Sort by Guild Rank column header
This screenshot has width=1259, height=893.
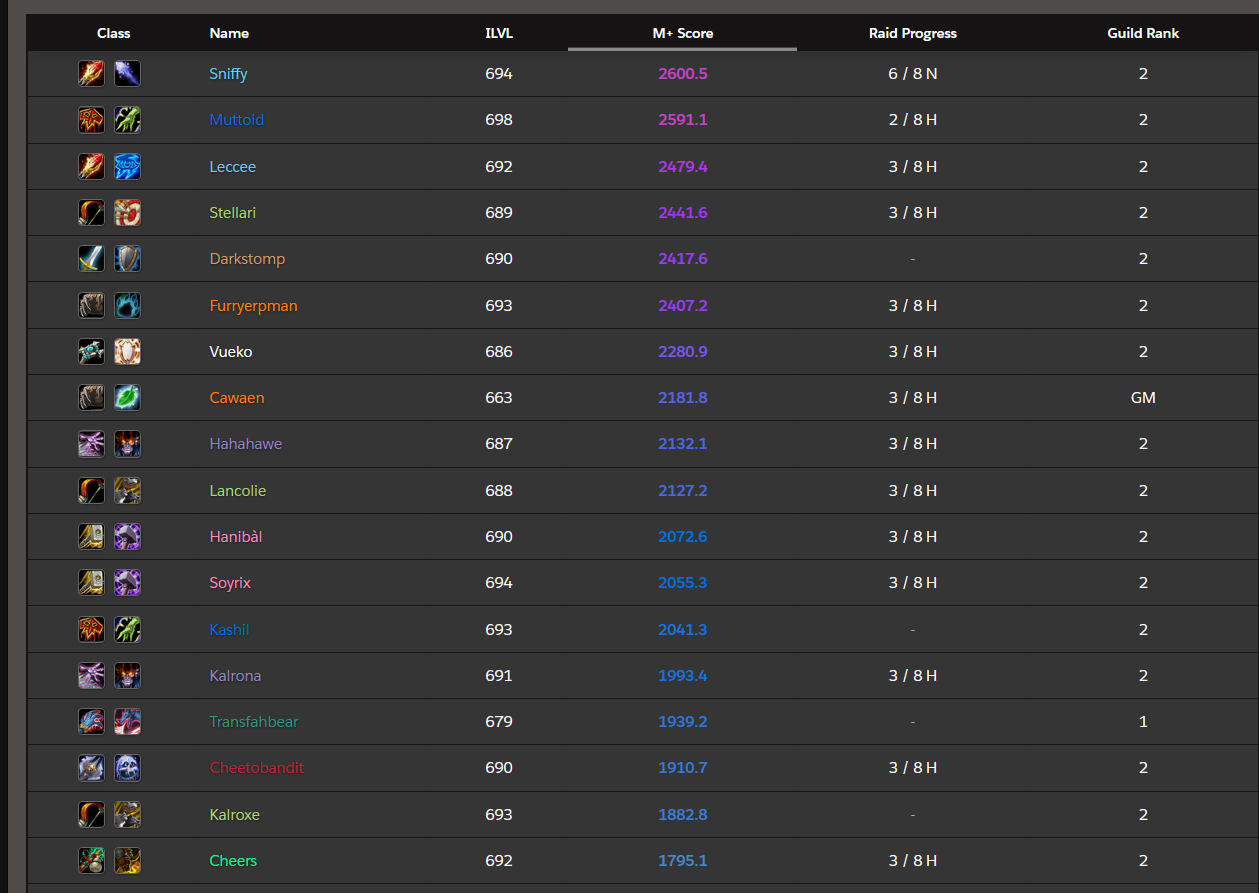point(1143,33)
